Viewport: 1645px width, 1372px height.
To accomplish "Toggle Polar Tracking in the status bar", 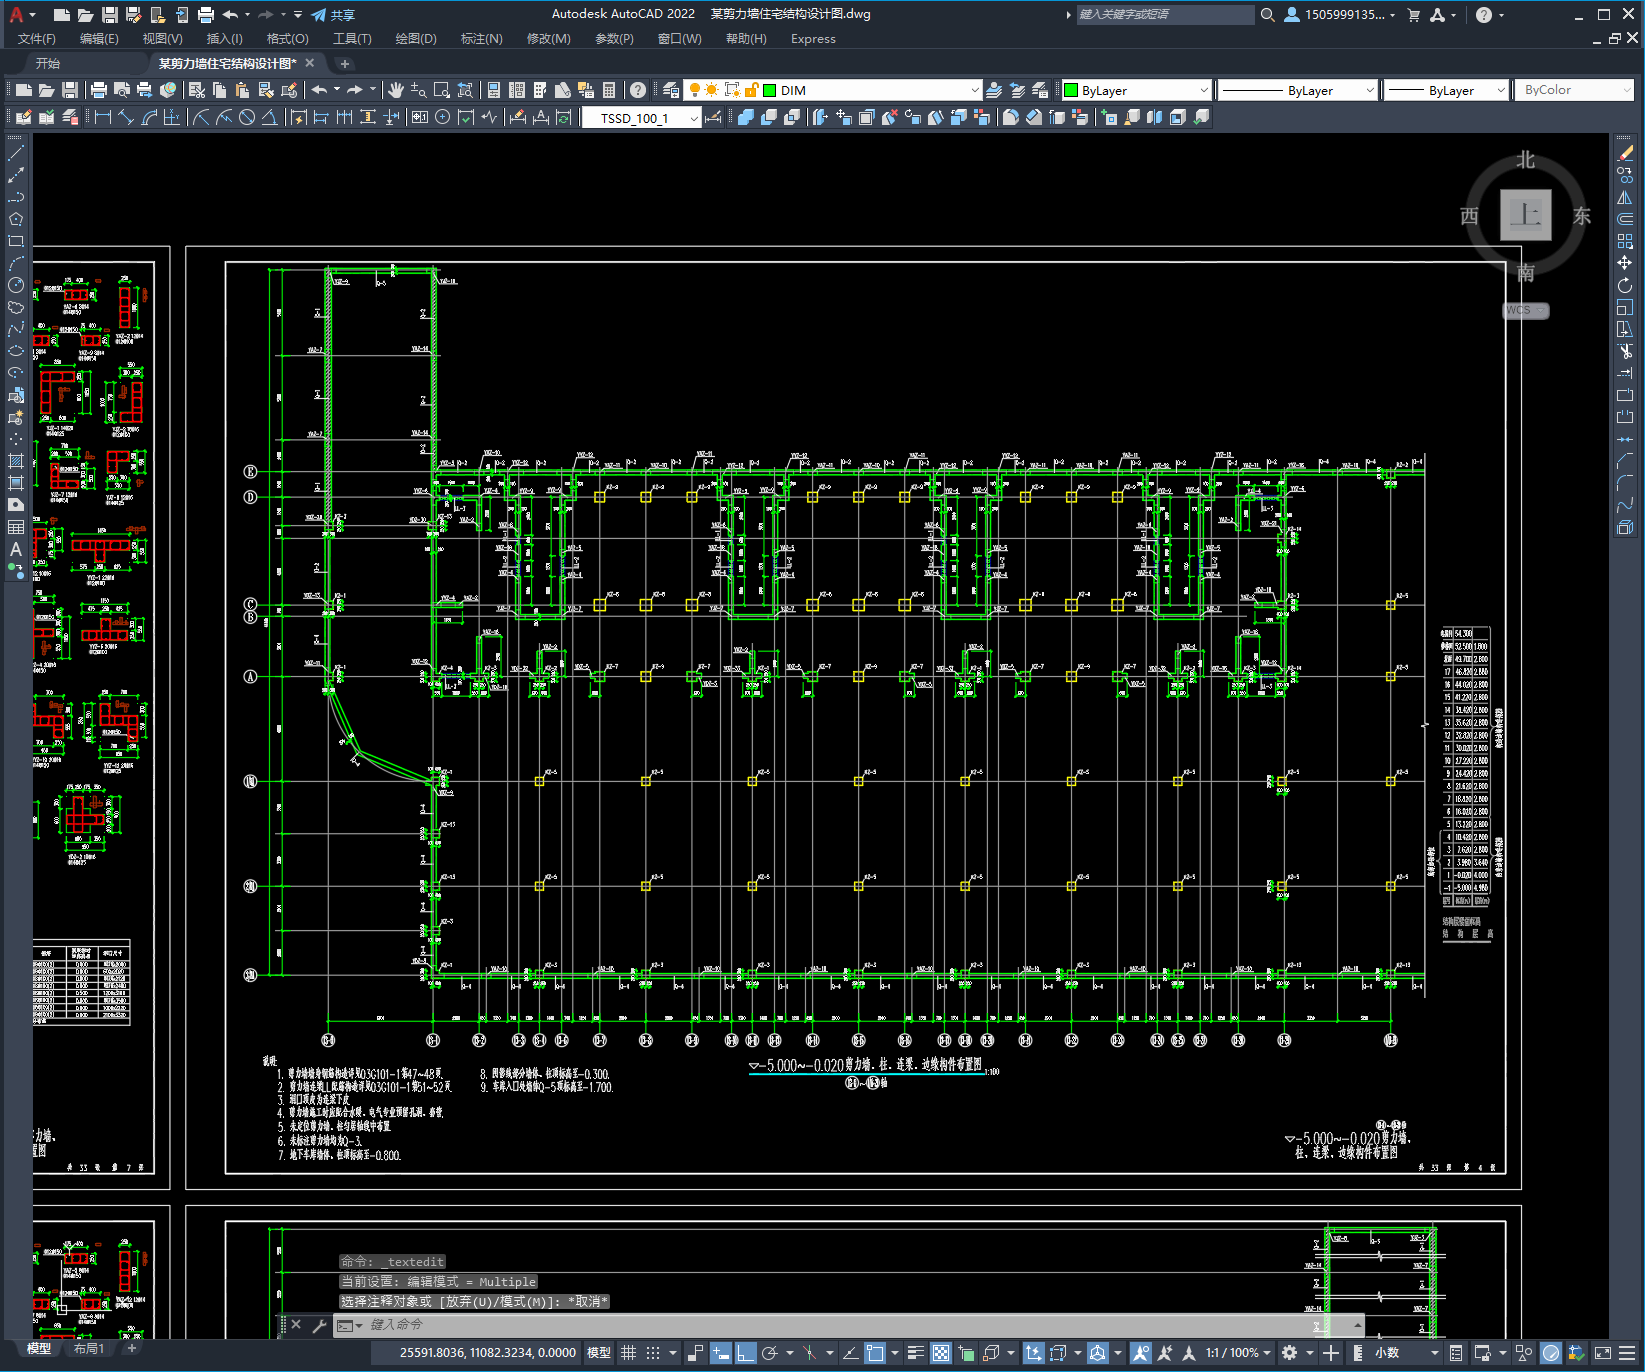I will coord(769,1353).
